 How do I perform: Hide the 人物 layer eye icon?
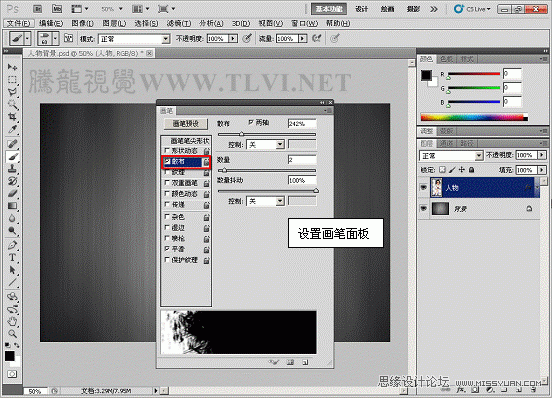(x=424, y=187)
